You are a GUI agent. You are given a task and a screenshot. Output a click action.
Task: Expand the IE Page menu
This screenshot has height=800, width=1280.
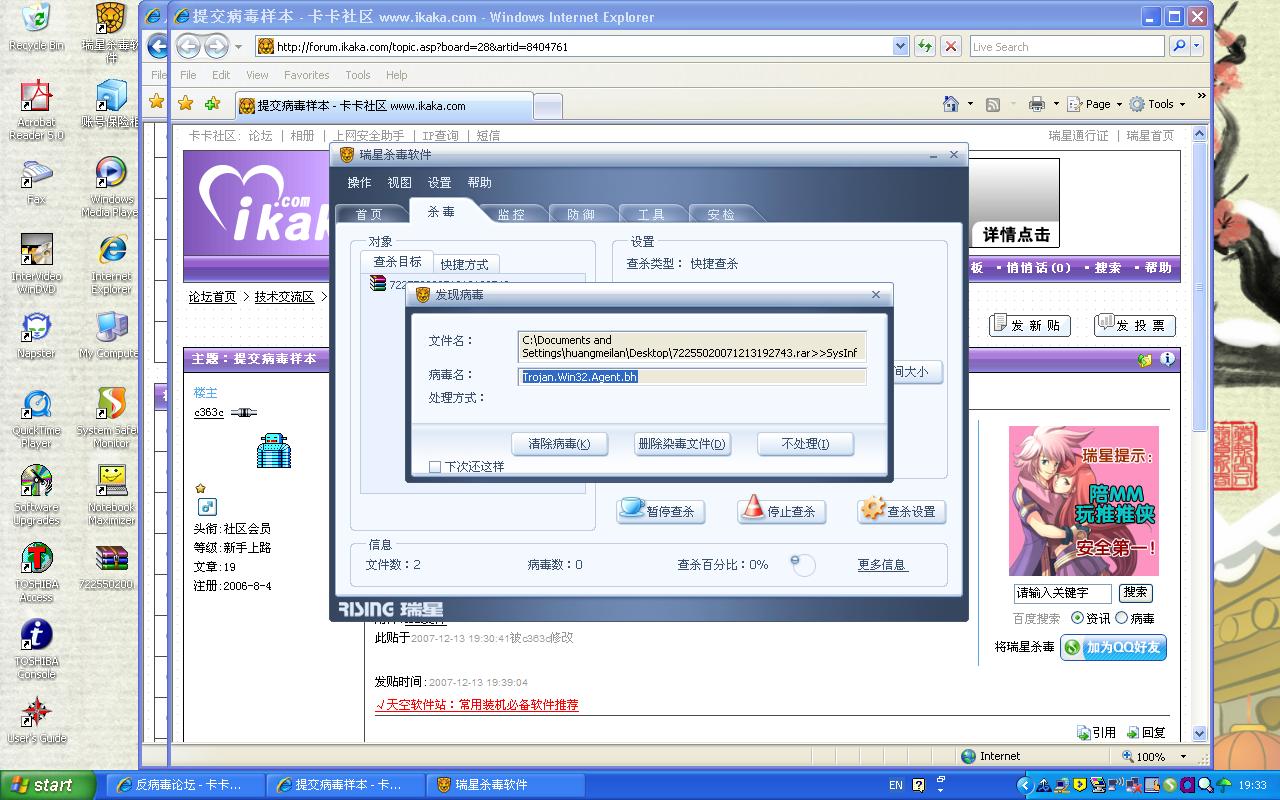tap(1093, 104)
